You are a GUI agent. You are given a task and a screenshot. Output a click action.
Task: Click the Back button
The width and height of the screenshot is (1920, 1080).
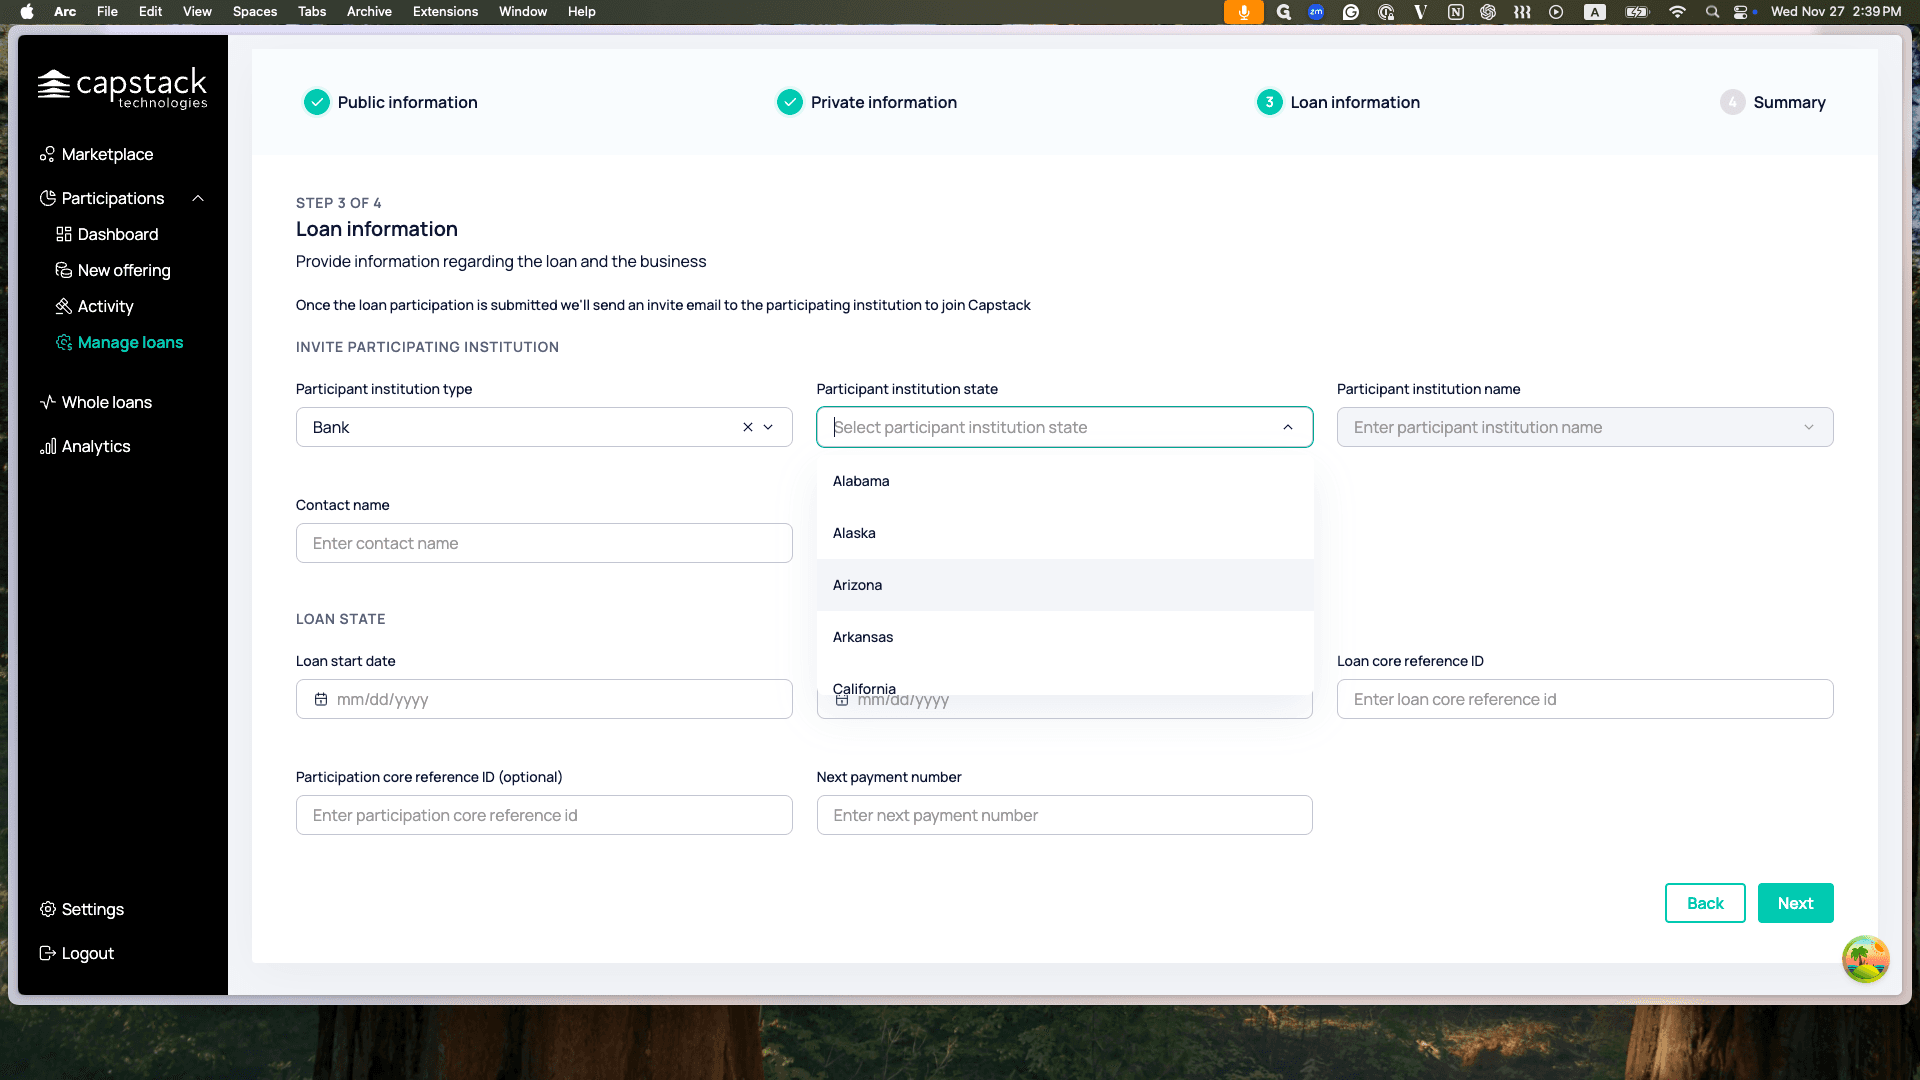[x=1705, y=903]
